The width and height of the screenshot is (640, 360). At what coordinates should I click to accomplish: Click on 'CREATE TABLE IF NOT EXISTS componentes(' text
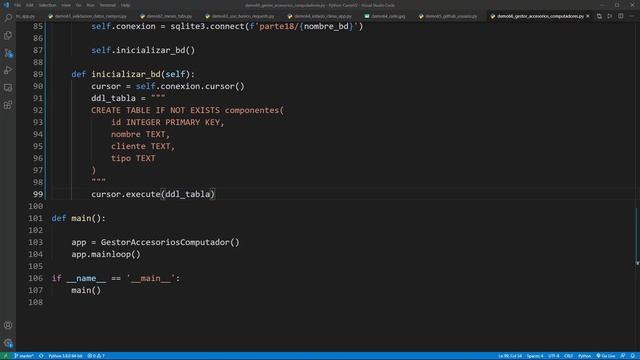187,110
